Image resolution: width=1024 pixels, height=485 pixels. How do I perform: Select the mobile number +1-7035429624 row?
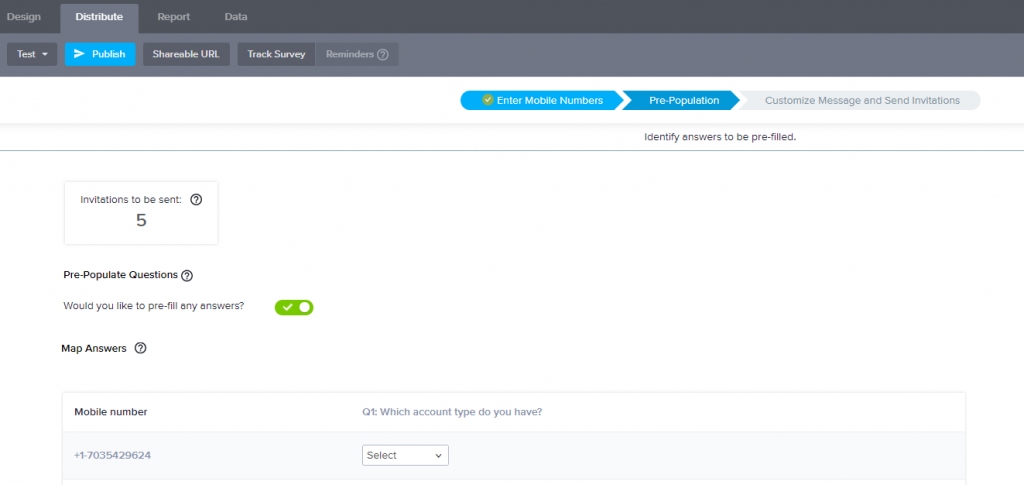pyautogui.click(x=112, y=455)
